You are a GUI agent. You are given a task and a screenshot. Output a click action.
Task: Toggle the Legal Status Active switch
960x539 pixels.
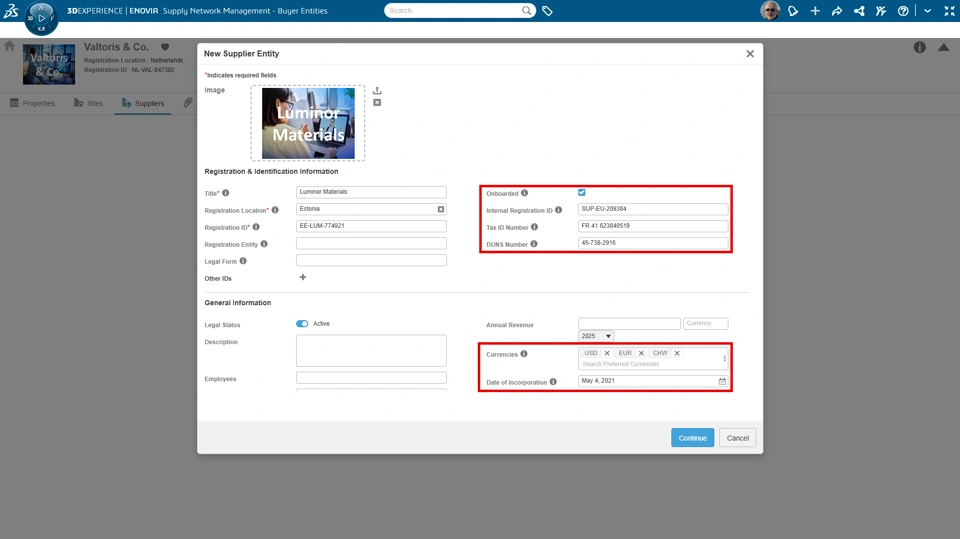pos(302,323)
